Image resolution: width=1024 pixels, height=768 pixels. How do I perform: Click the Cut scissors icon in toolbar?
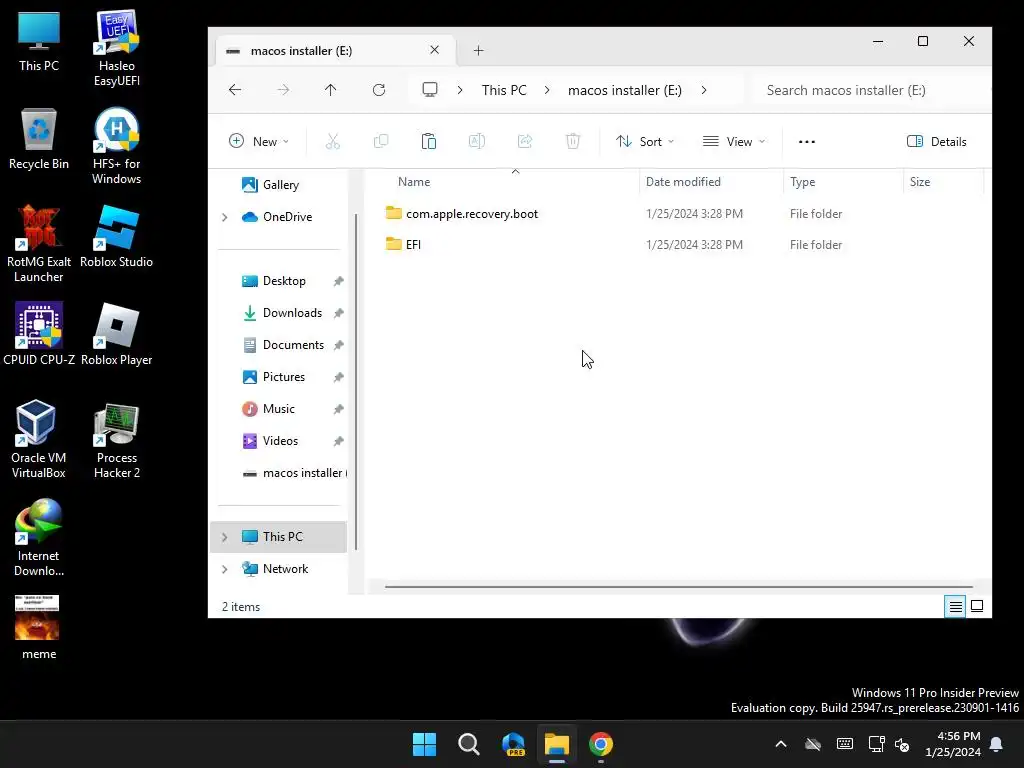click(332, 141)
